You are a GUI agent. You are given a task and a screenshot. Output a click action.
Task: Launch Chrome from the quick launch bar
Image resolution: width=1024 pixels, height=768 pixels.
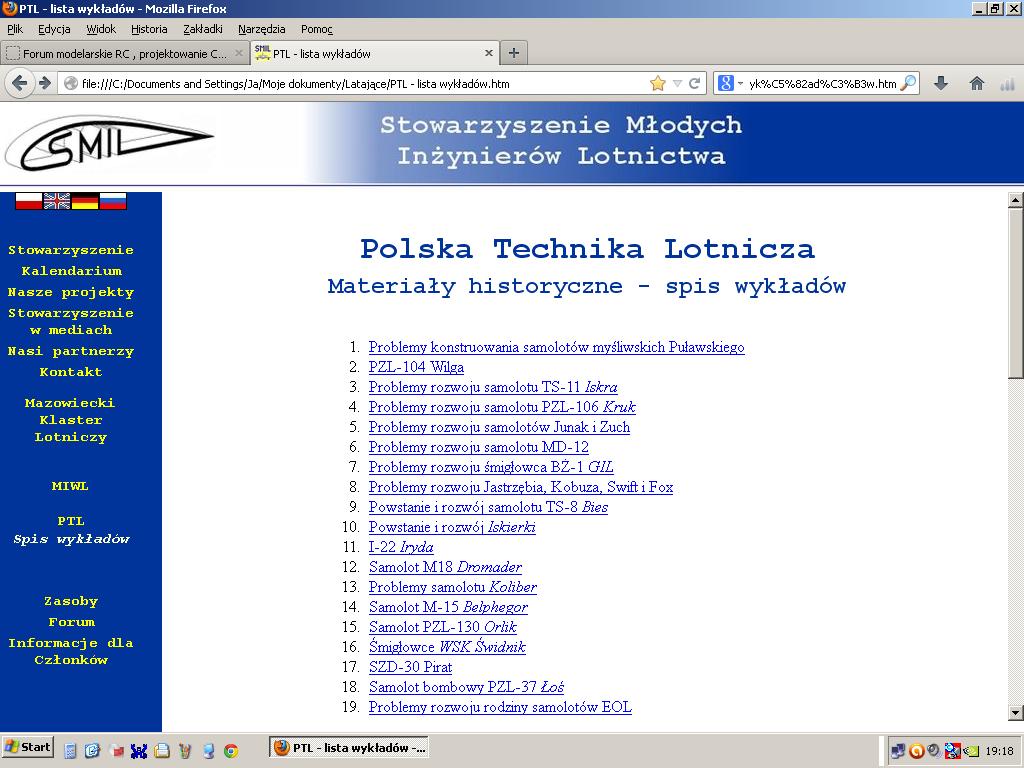click(231, 749)
